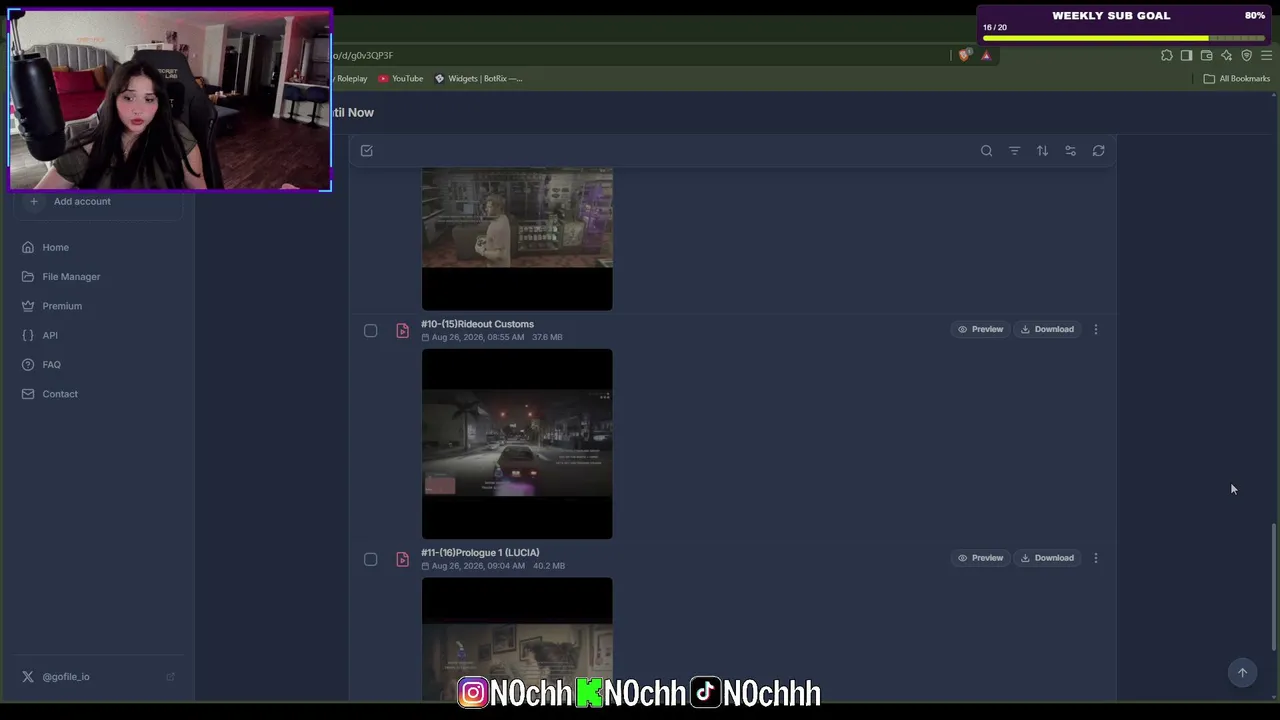The height and width of the screenshot is (720, 1280).
Task: Open Premium in the sidebar
Action: click(62, 306)
